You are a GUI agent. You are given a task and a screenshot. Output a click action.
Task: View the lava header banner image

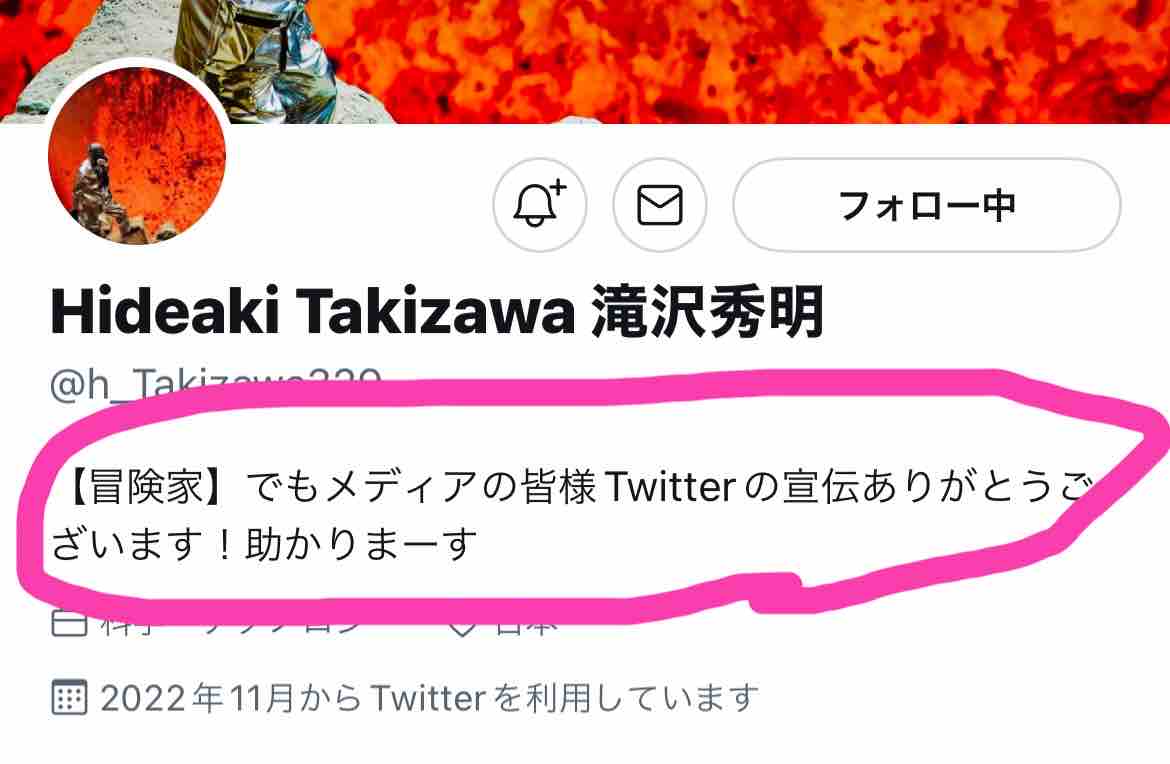(x=585, y=61)
